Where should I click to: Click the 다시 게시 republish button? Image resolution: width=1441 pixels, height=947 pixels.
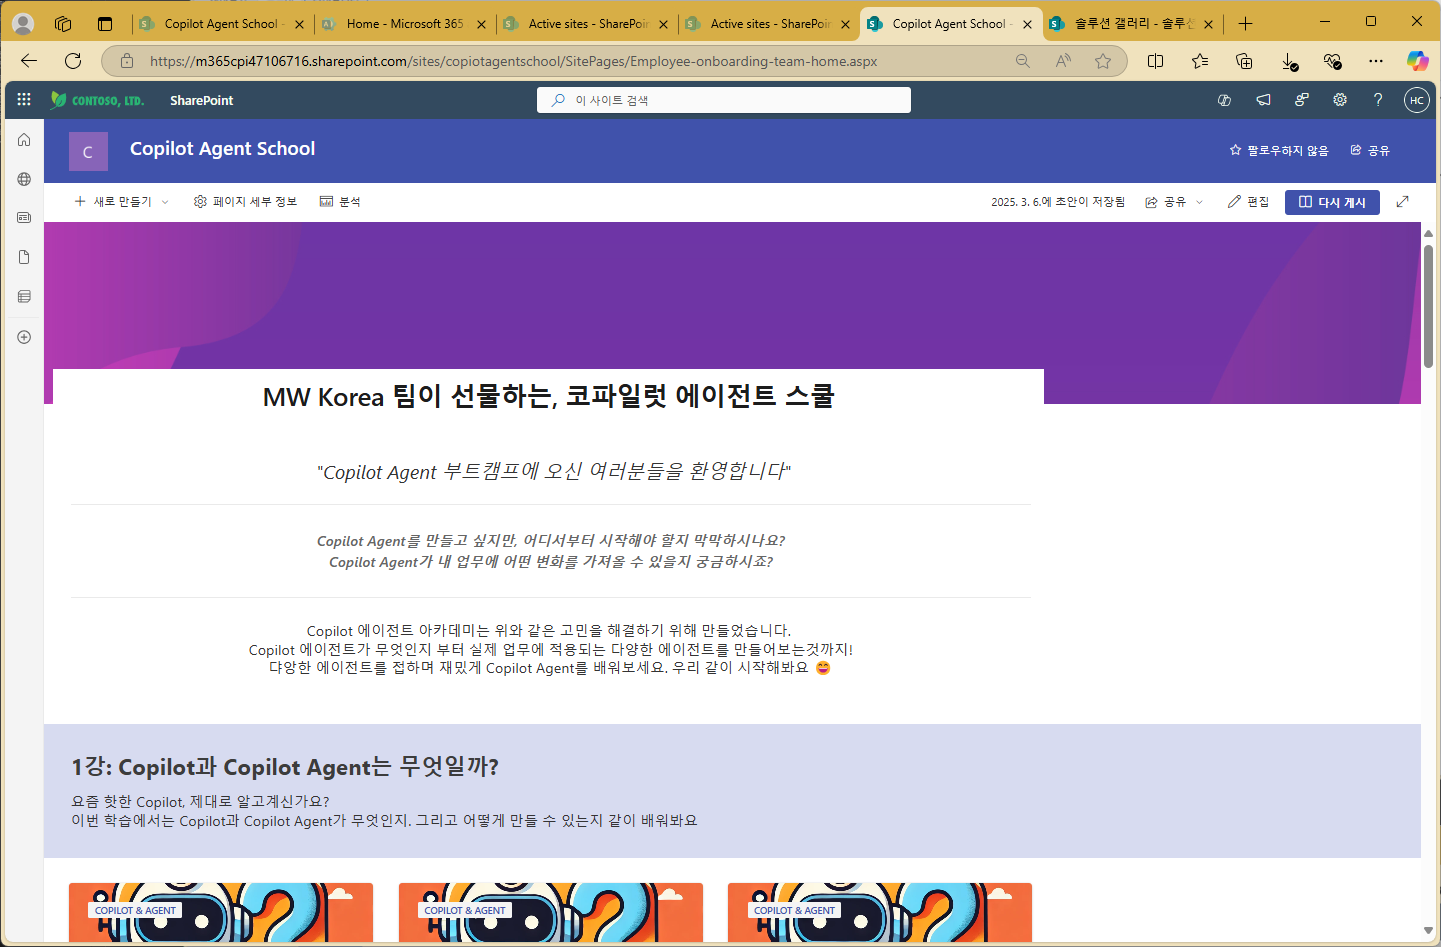pyautogui.click(x=1332, y=202)
